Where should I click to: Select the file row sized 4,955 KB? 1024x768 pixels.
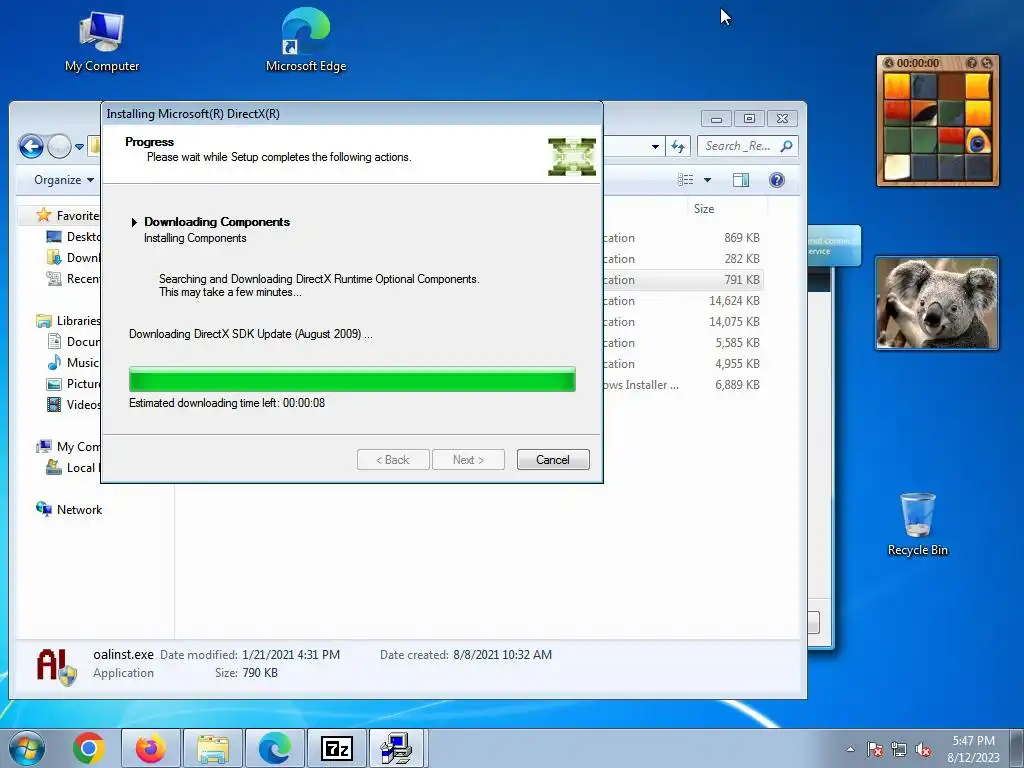682,363
